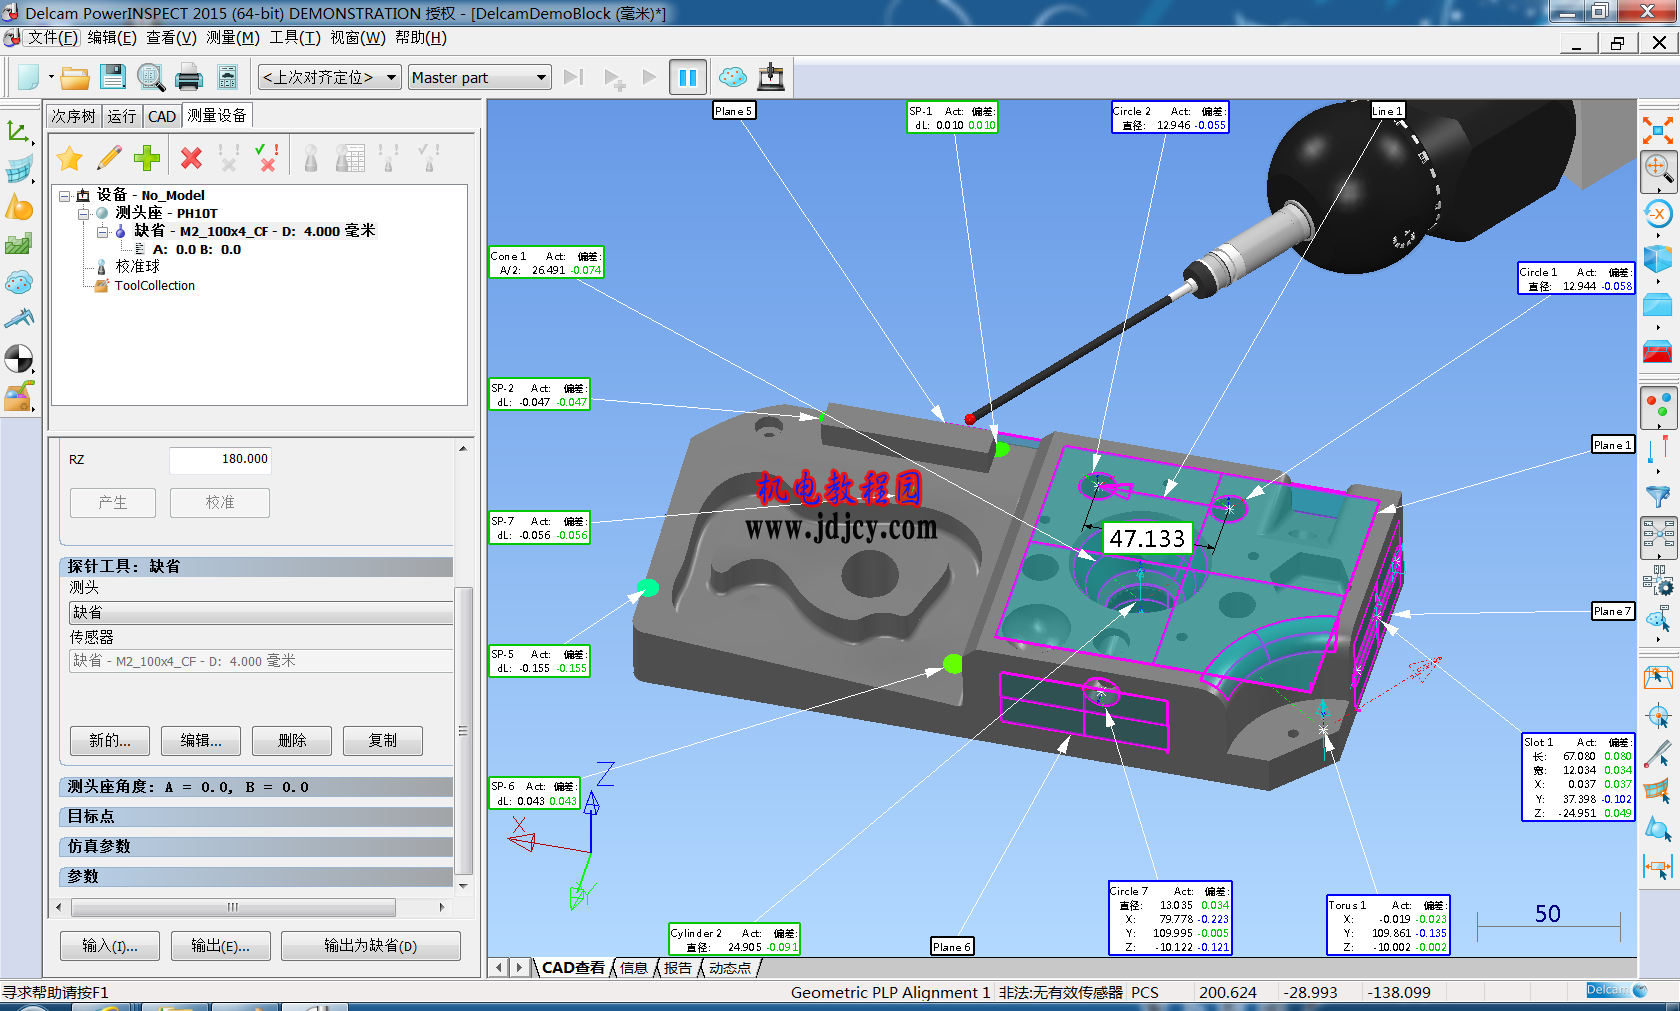Collapse the 测头座 - PH10T tree node

83,214
